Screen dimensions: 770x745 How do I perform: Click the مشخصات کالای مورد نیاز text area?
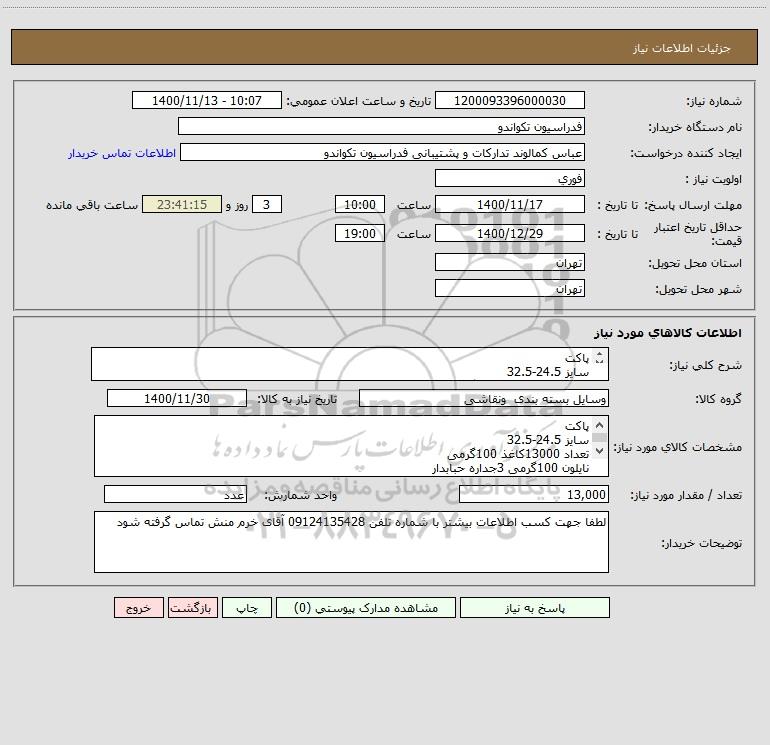click(351, 446)
